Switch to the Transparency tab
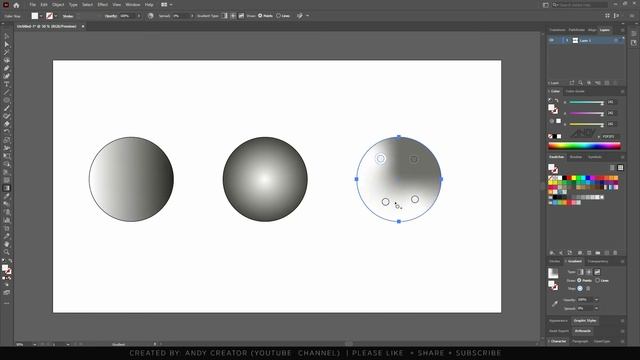Screen dimensions: 640x360 598,261
